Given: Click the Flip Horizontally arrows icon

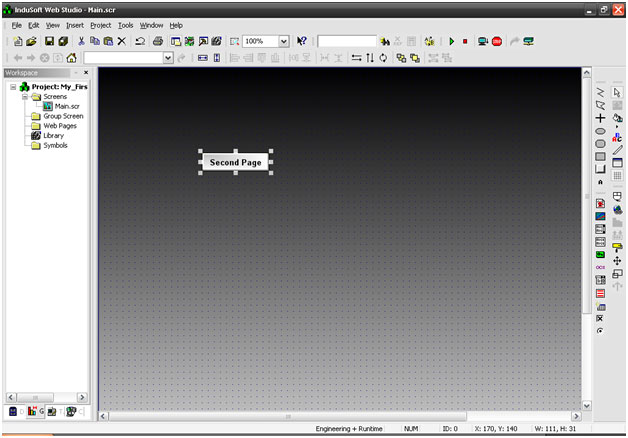Looking at the screenshot, I should click(x=356, y=58).
